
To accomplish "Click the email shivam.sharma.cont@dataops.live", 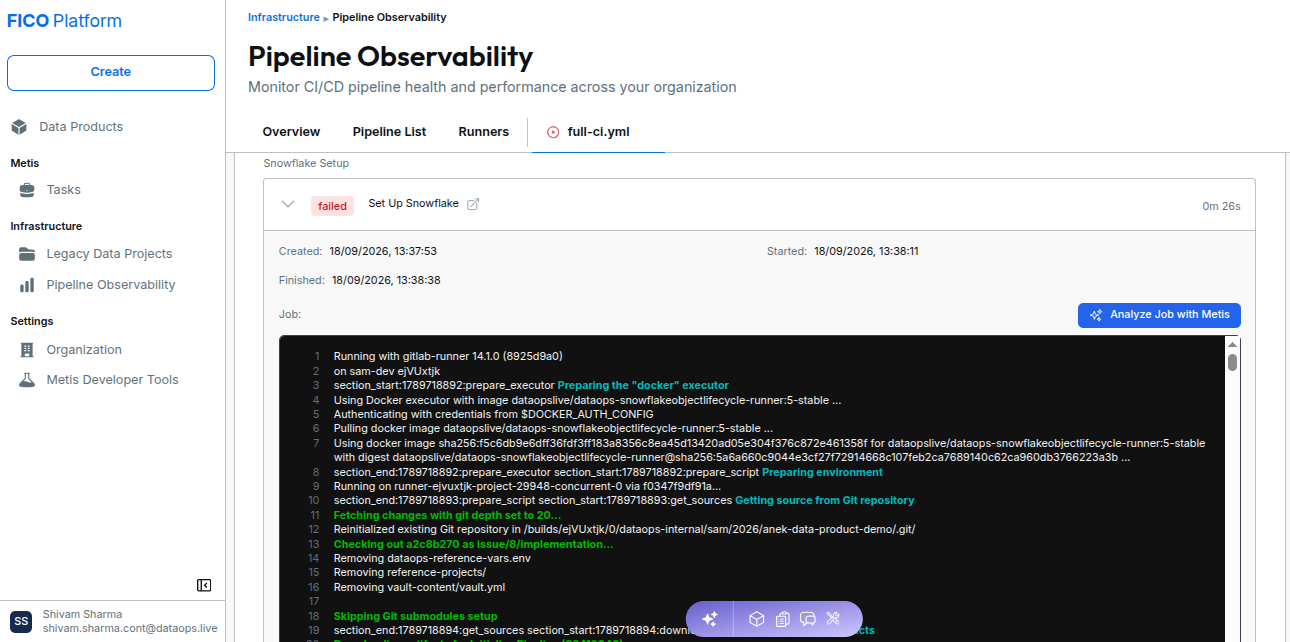I will pos(130,629).
